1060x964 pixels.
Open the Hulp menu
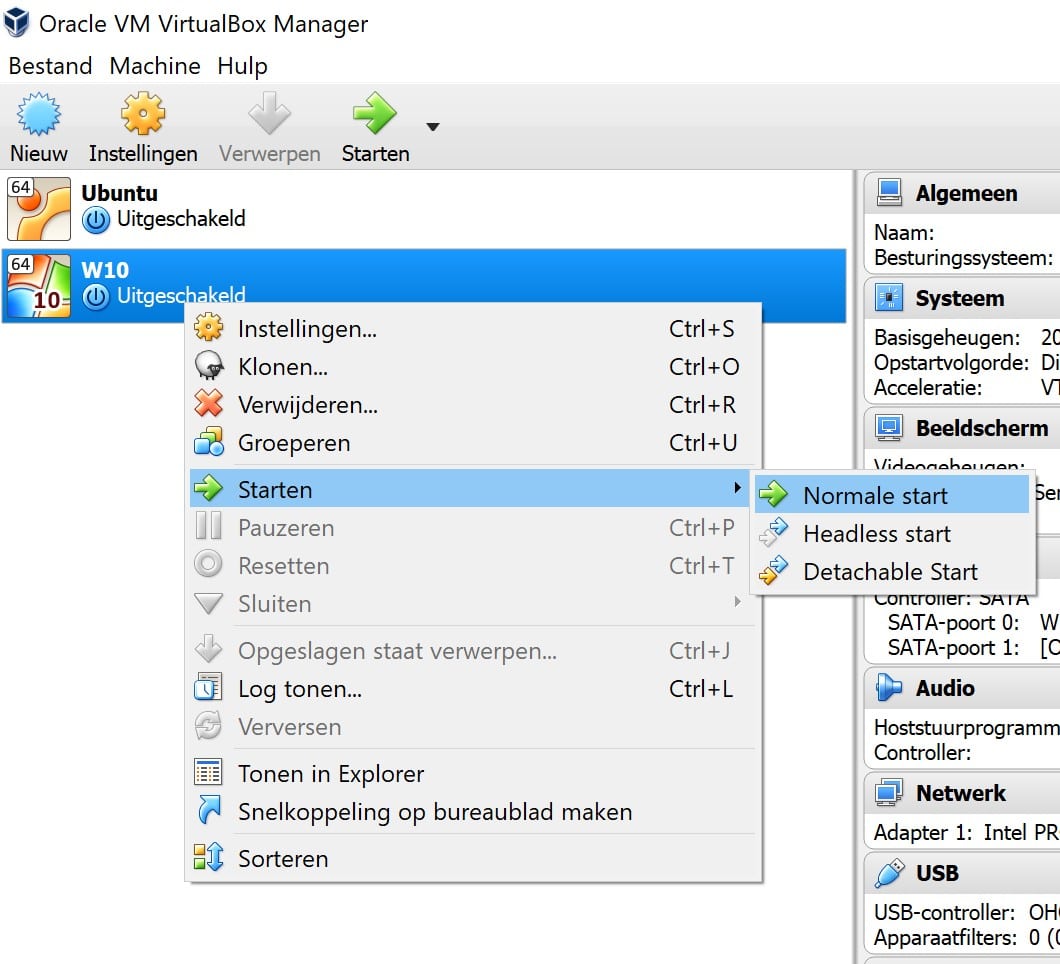point(242,66)
